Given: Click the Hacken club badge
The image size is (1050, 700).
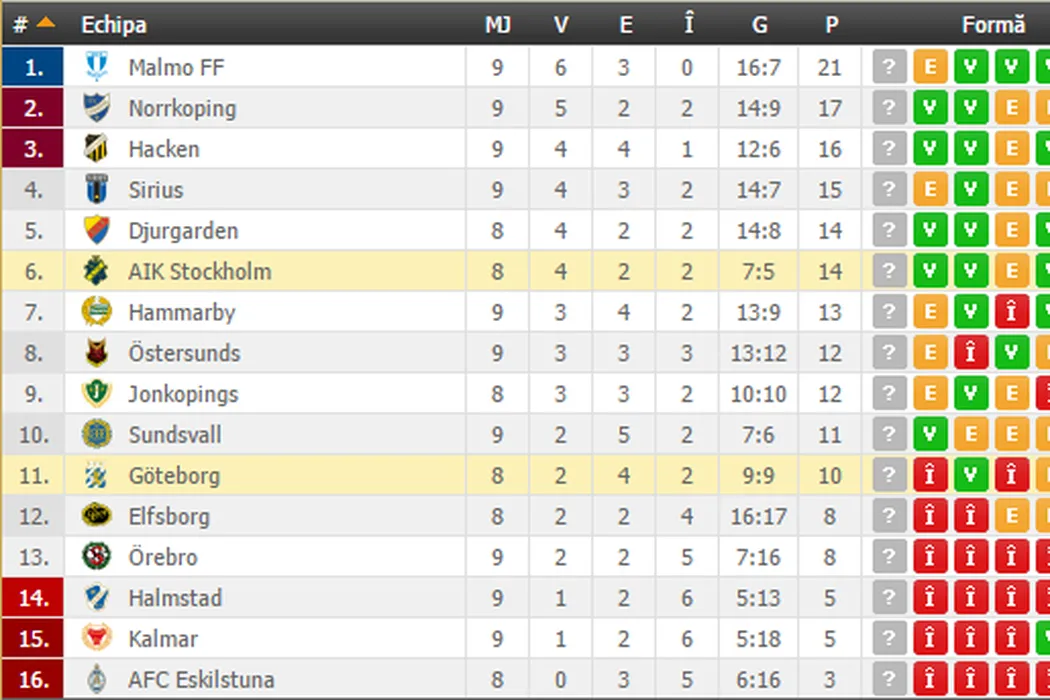Looking at the screenshot, I should point(96,149).
